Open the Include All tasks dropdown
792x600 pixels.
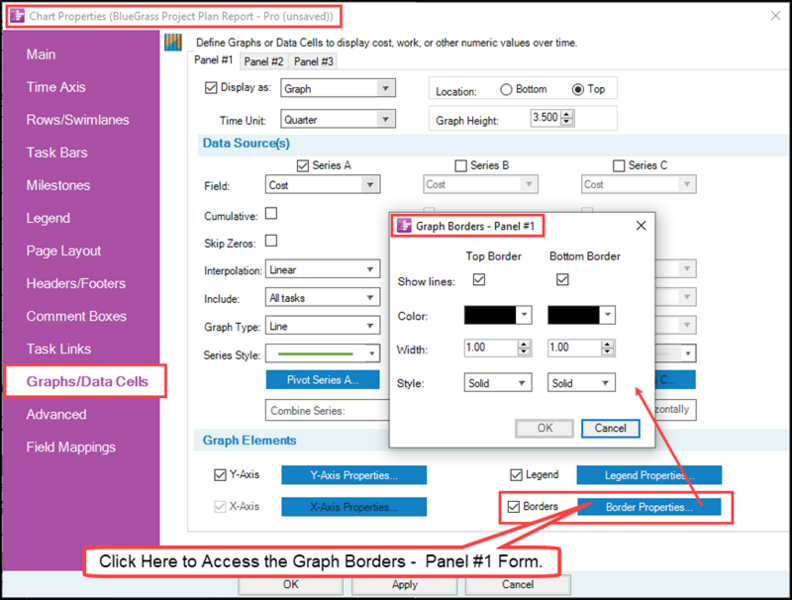tap(322, 298)
